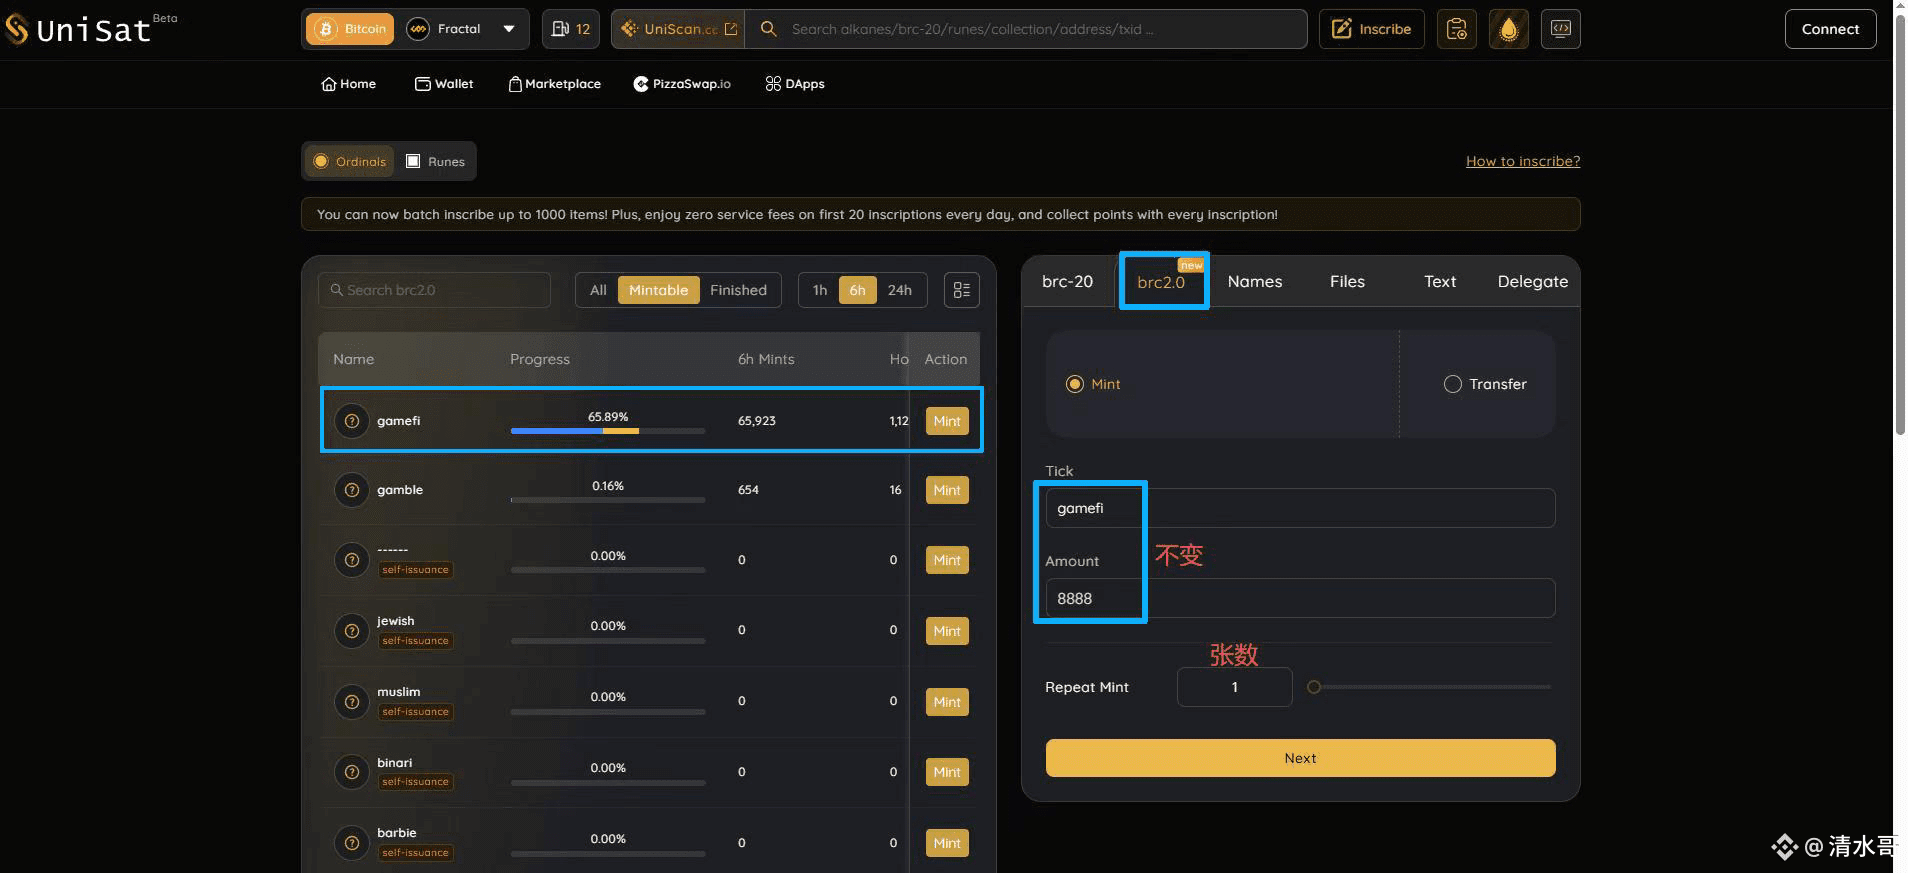Open the How to inscribe? link

coord(1523,161)
